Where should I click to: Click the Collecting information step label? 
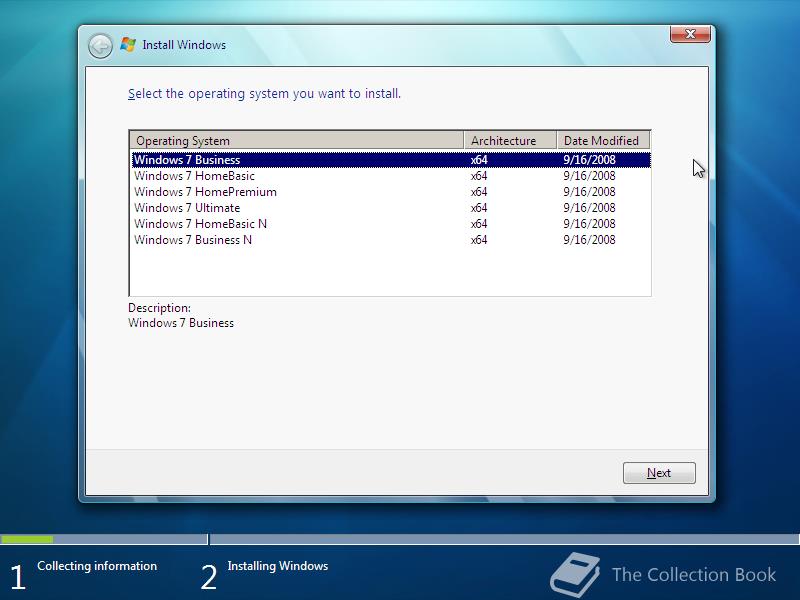coord(97,566)
